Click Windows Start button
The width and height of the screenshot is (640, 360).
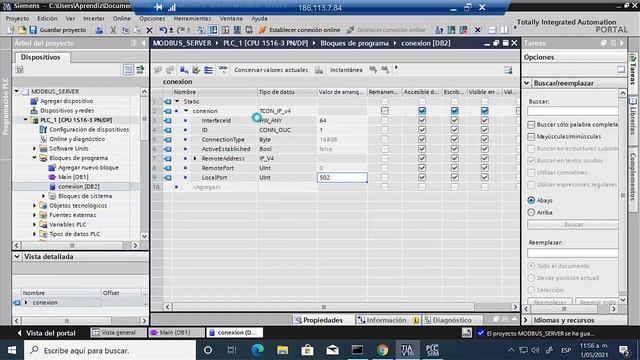click(12, 350)
